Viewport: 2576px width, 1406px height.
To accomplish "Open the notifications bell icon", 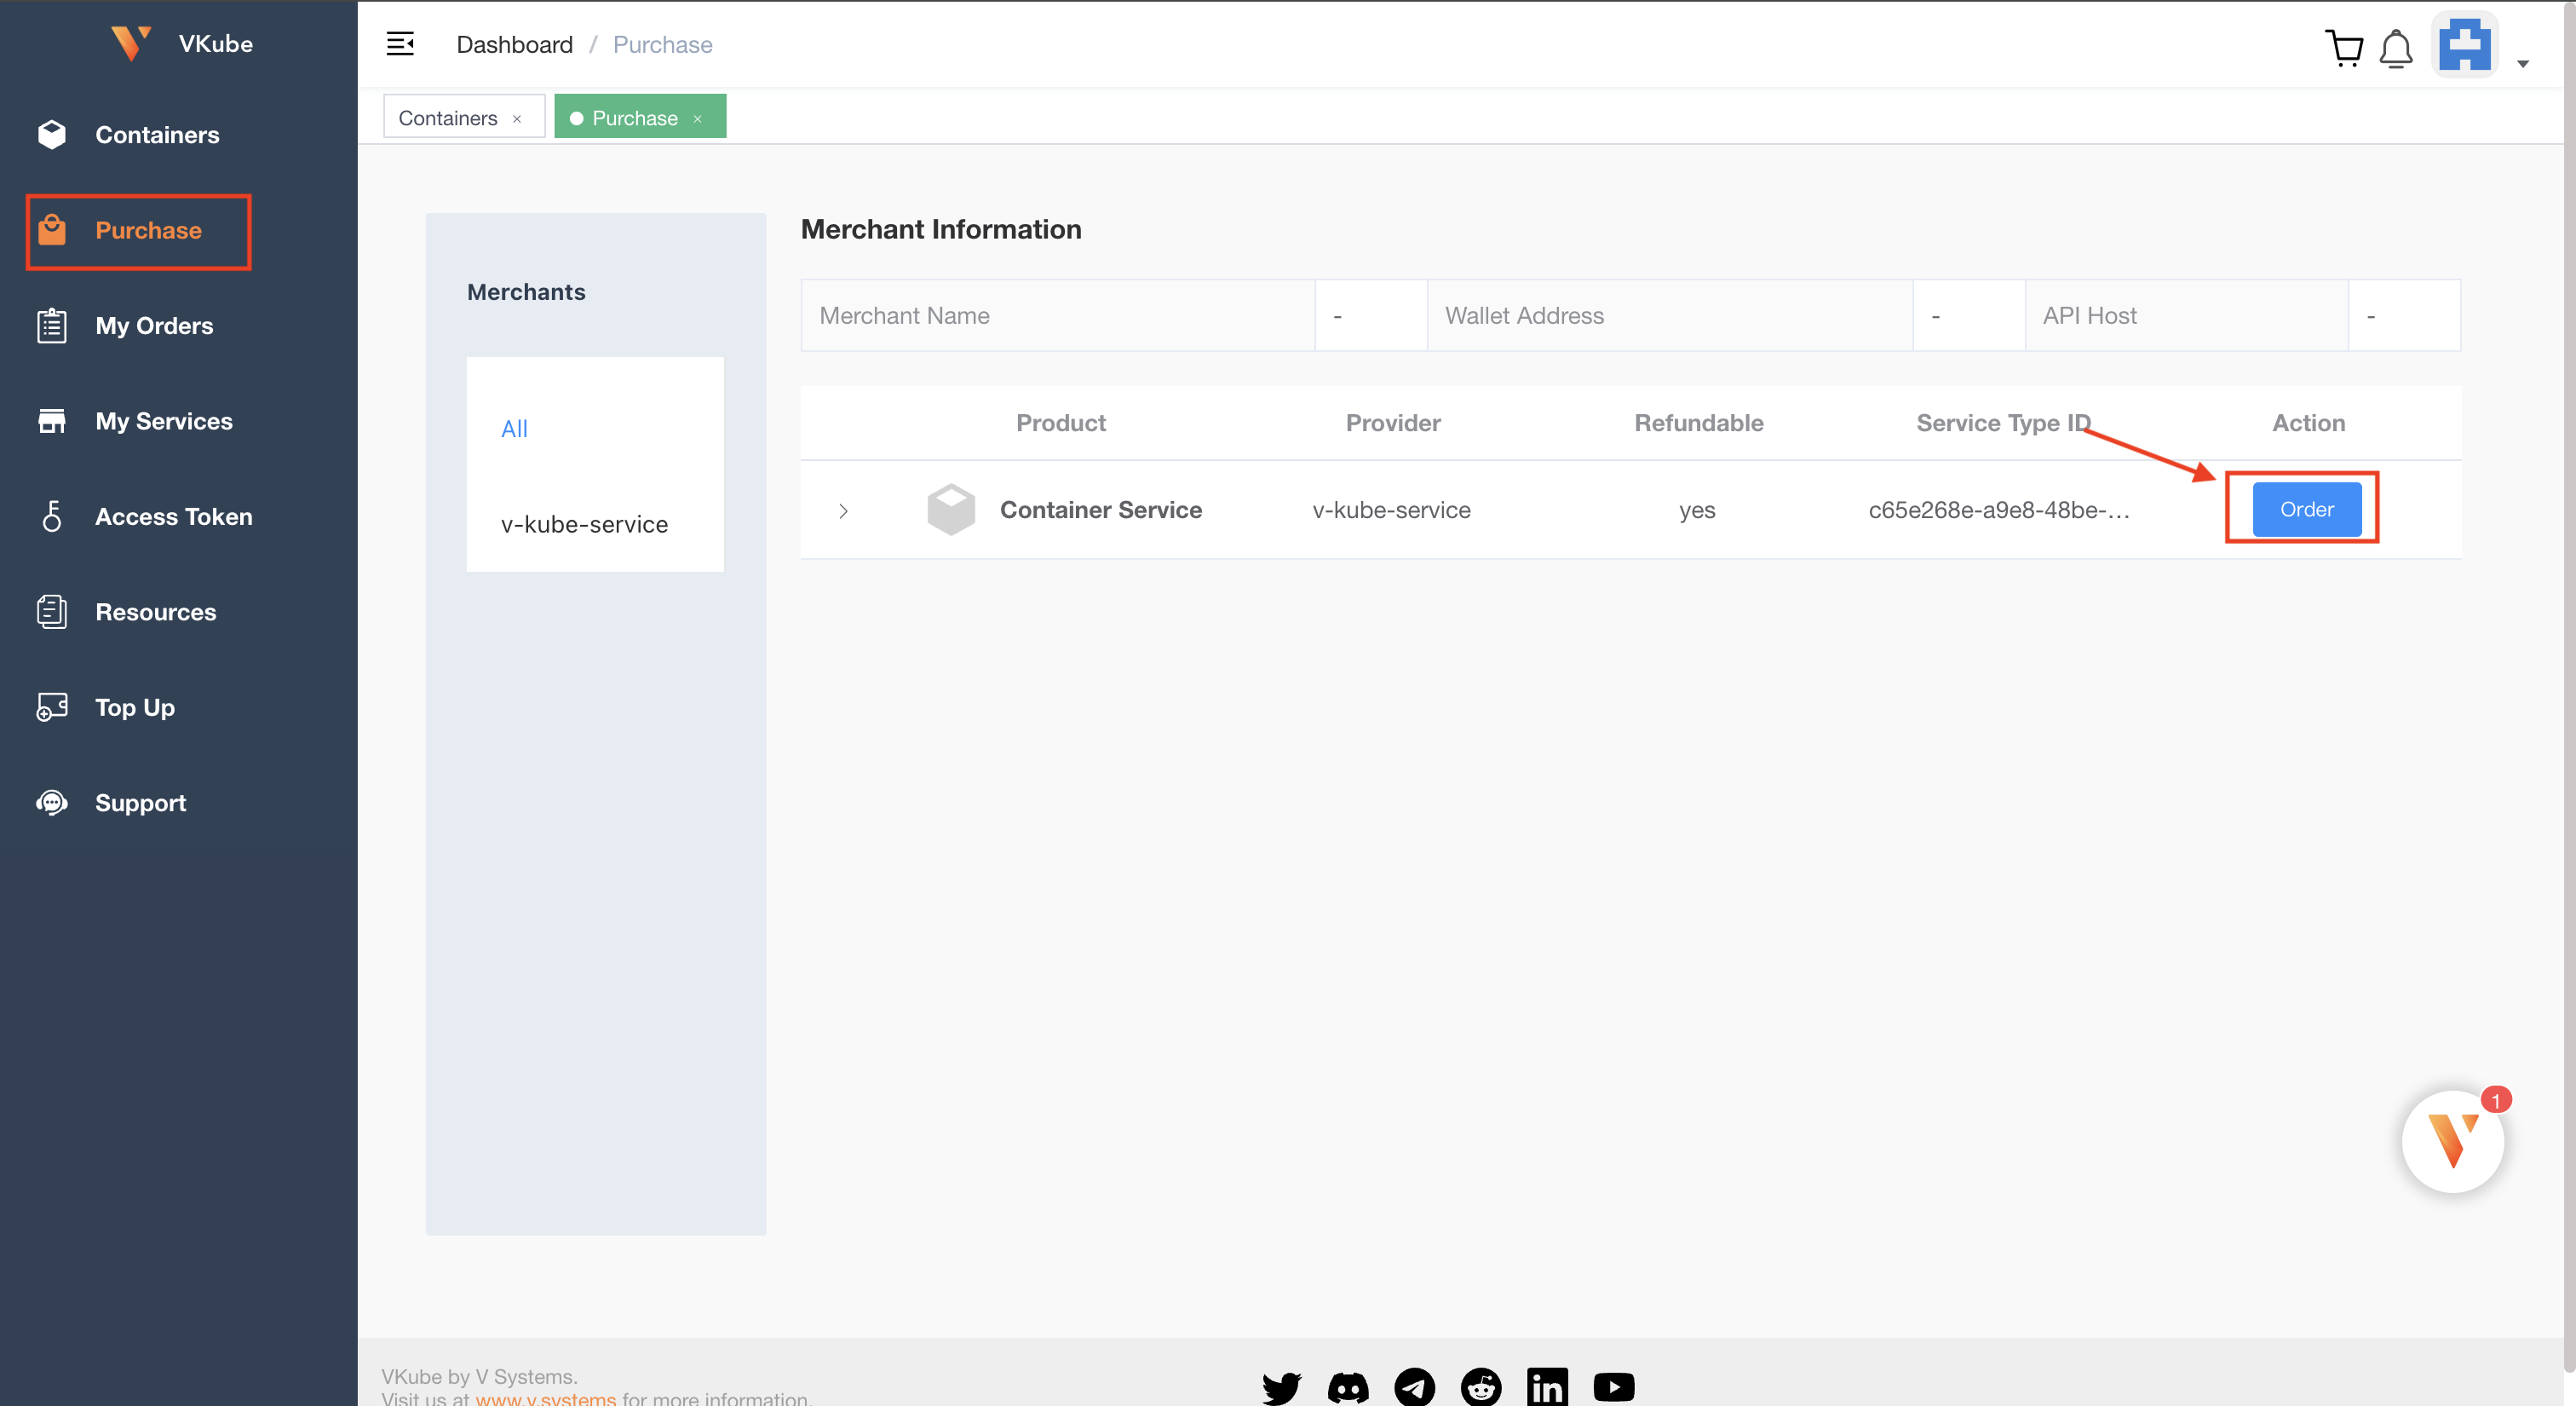I will point(2396,48).
